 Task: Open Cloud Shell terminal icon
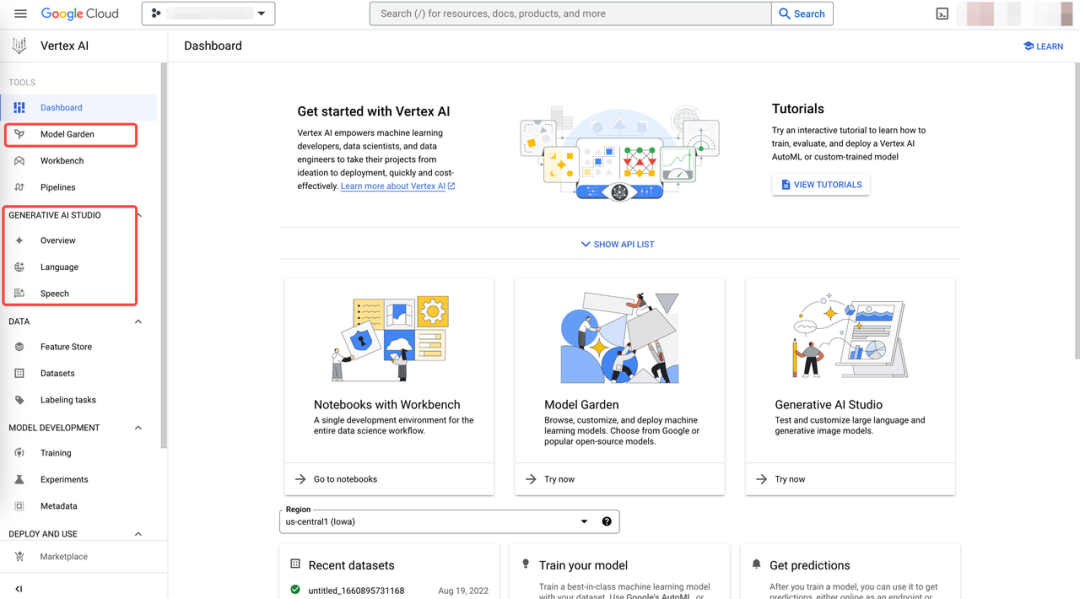point(942,14)
